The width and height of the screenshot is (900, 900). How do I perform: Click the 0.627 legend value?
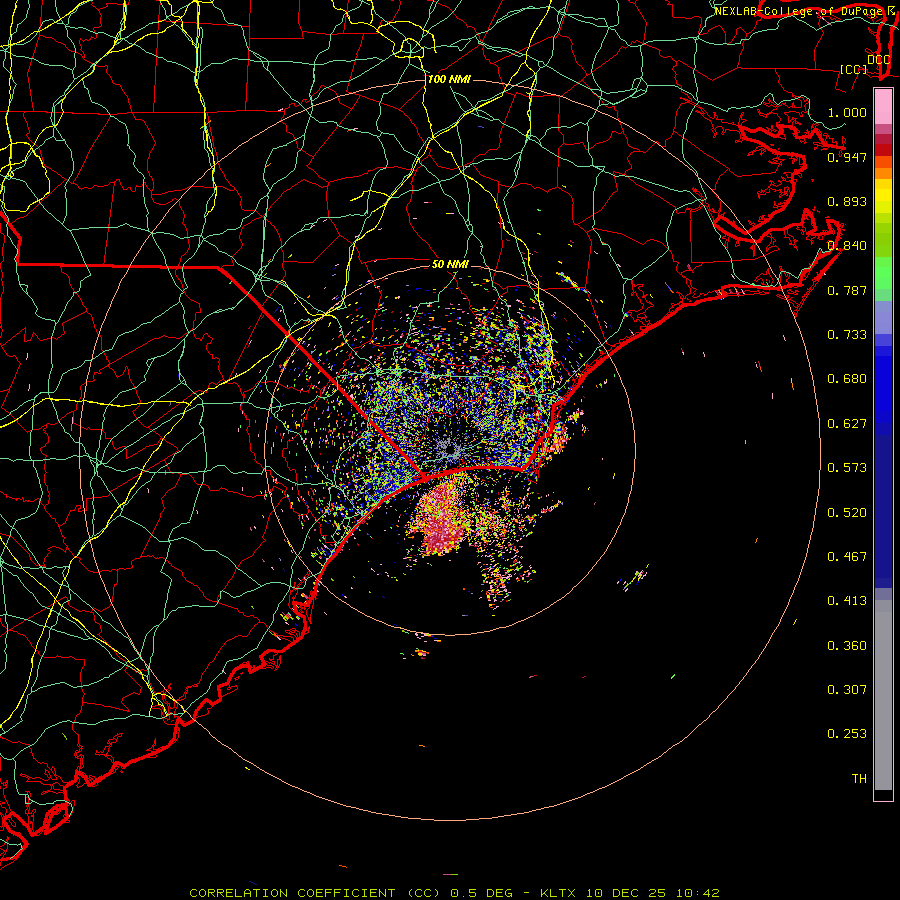(847, 424)
